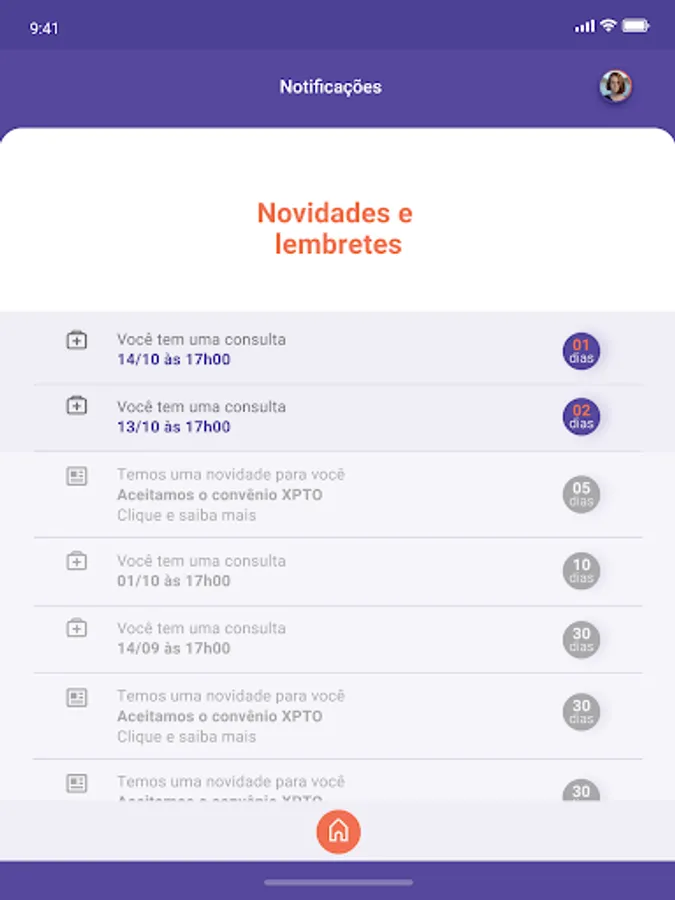Select the 05 dias gray badge

[581, 494]
